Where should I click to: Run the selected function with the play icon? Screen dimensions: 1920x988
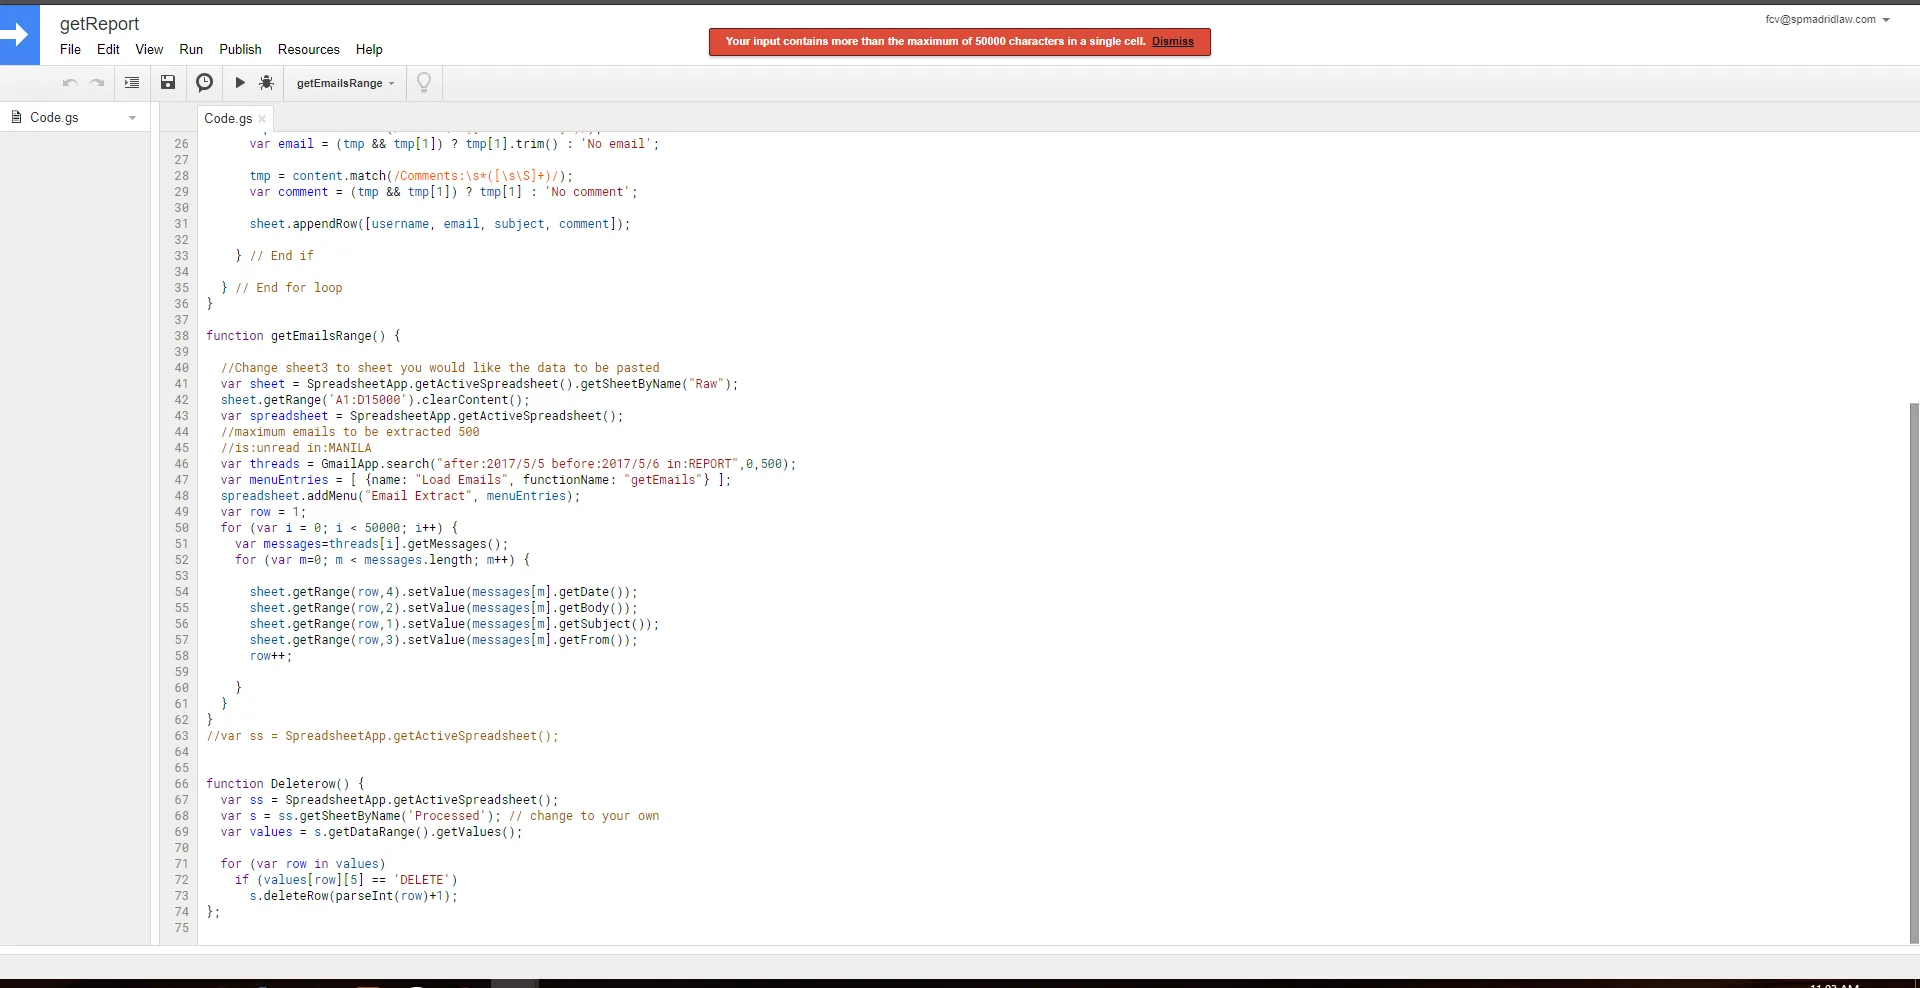(240, 83)
